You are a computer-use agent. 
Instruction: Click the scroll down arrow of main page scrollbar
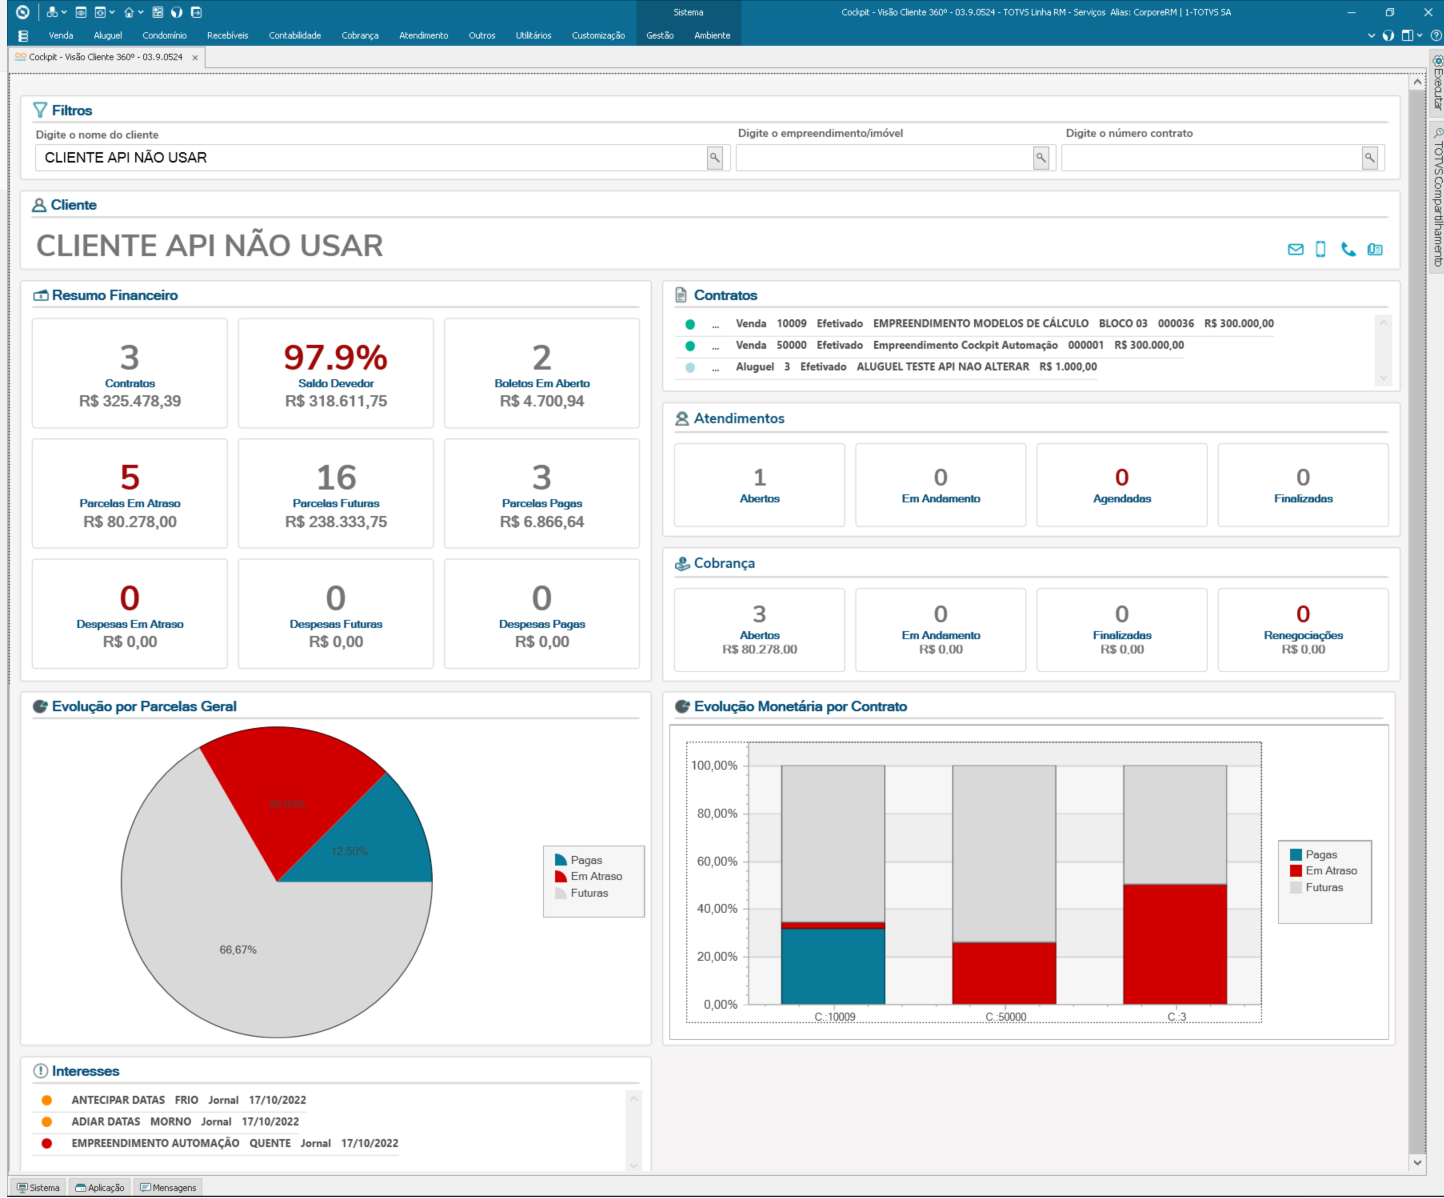click(1417, 1163)
